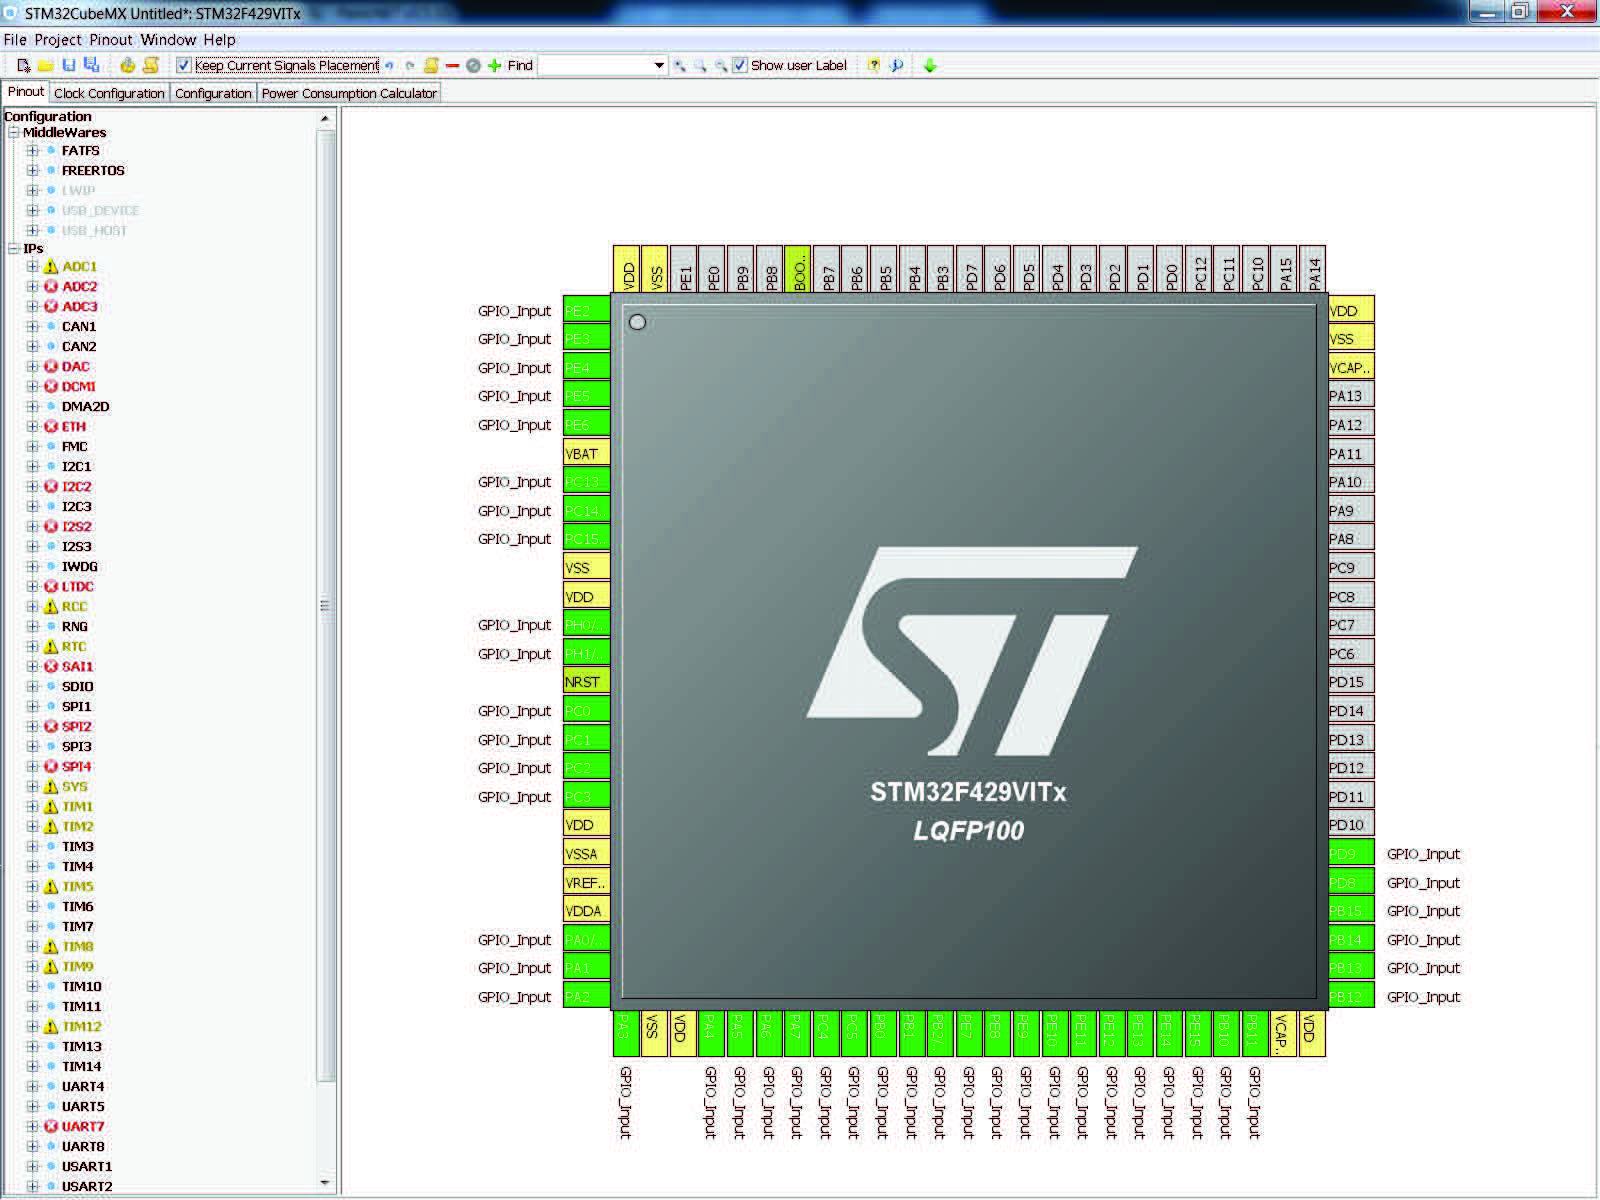This screenshot has width=1600, height=1200.
Task: Open the File menu
Action: 15,40
